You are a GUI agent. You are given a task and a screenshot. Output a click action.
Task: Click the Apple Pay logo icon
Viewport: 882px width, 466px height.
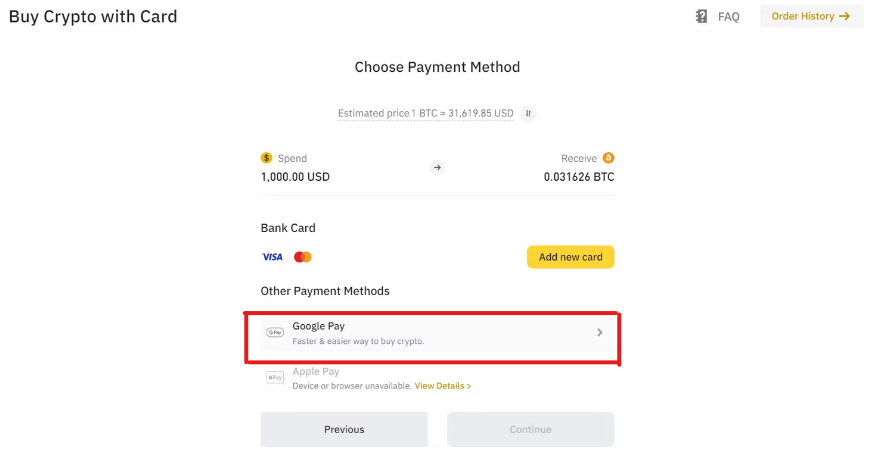tap(275, 377)
